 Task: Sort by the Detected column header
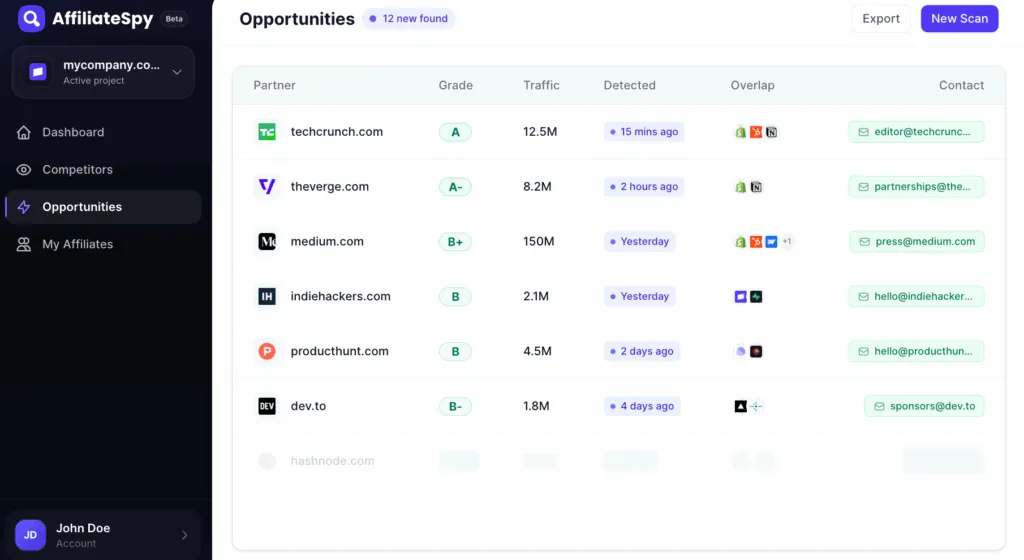click(629, 85)
